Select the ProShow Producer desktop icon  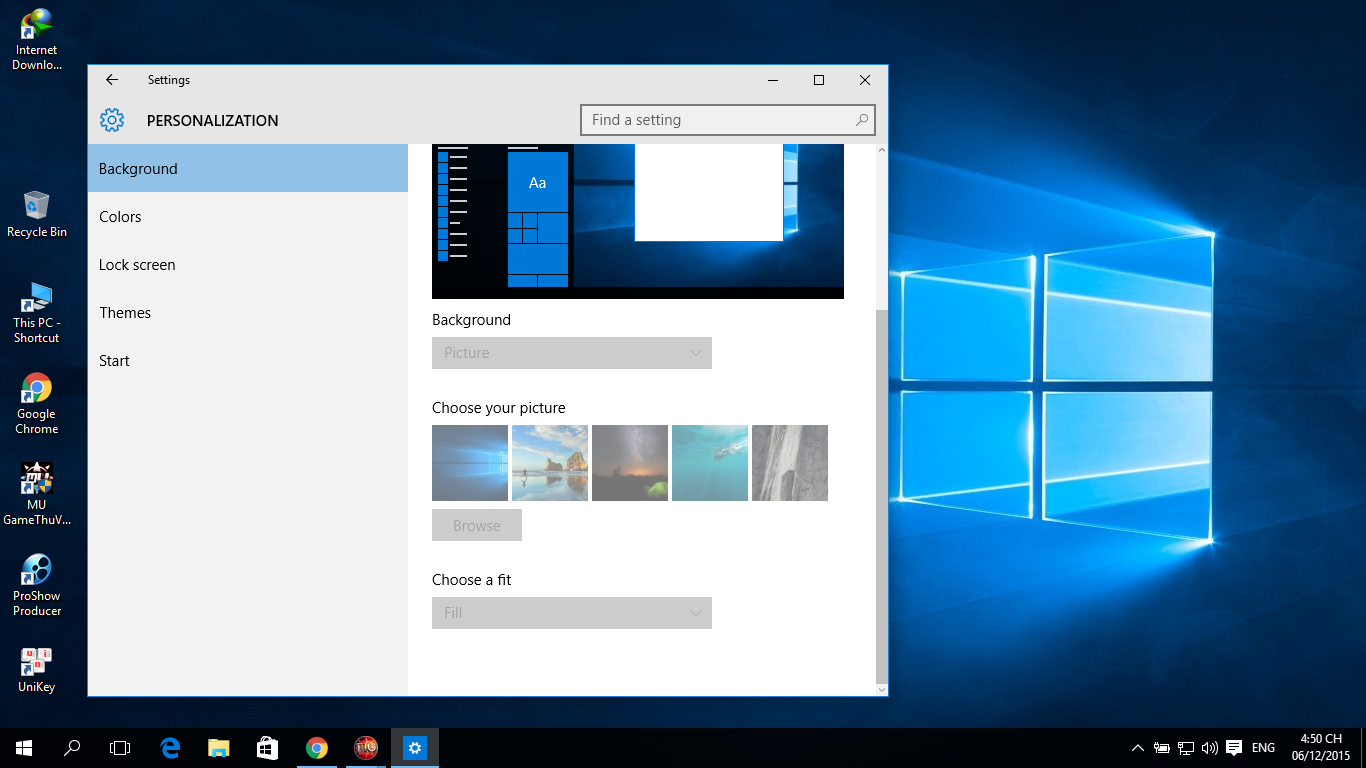tap(37, 586)
